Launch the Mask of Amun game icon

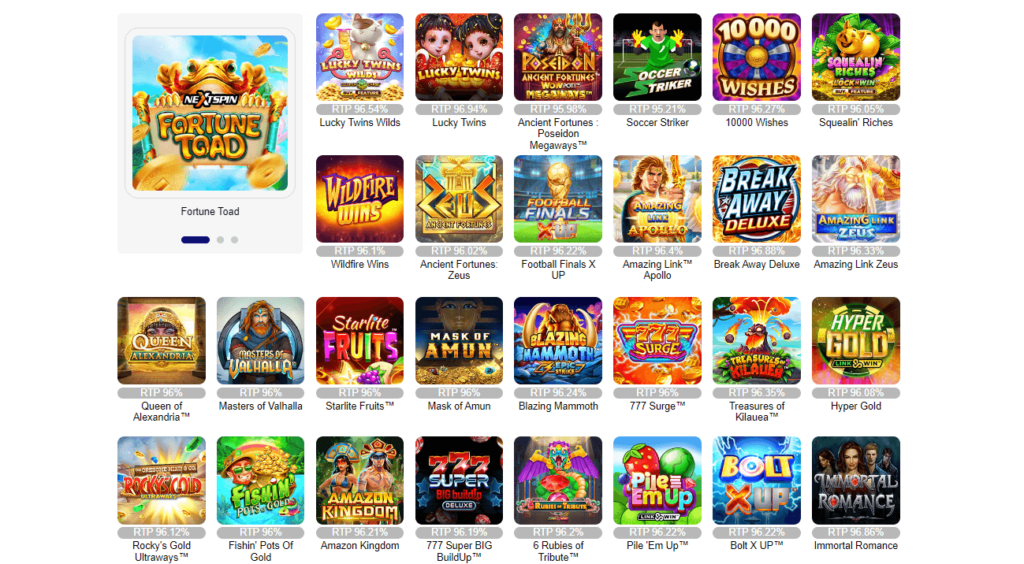(459, 341)
